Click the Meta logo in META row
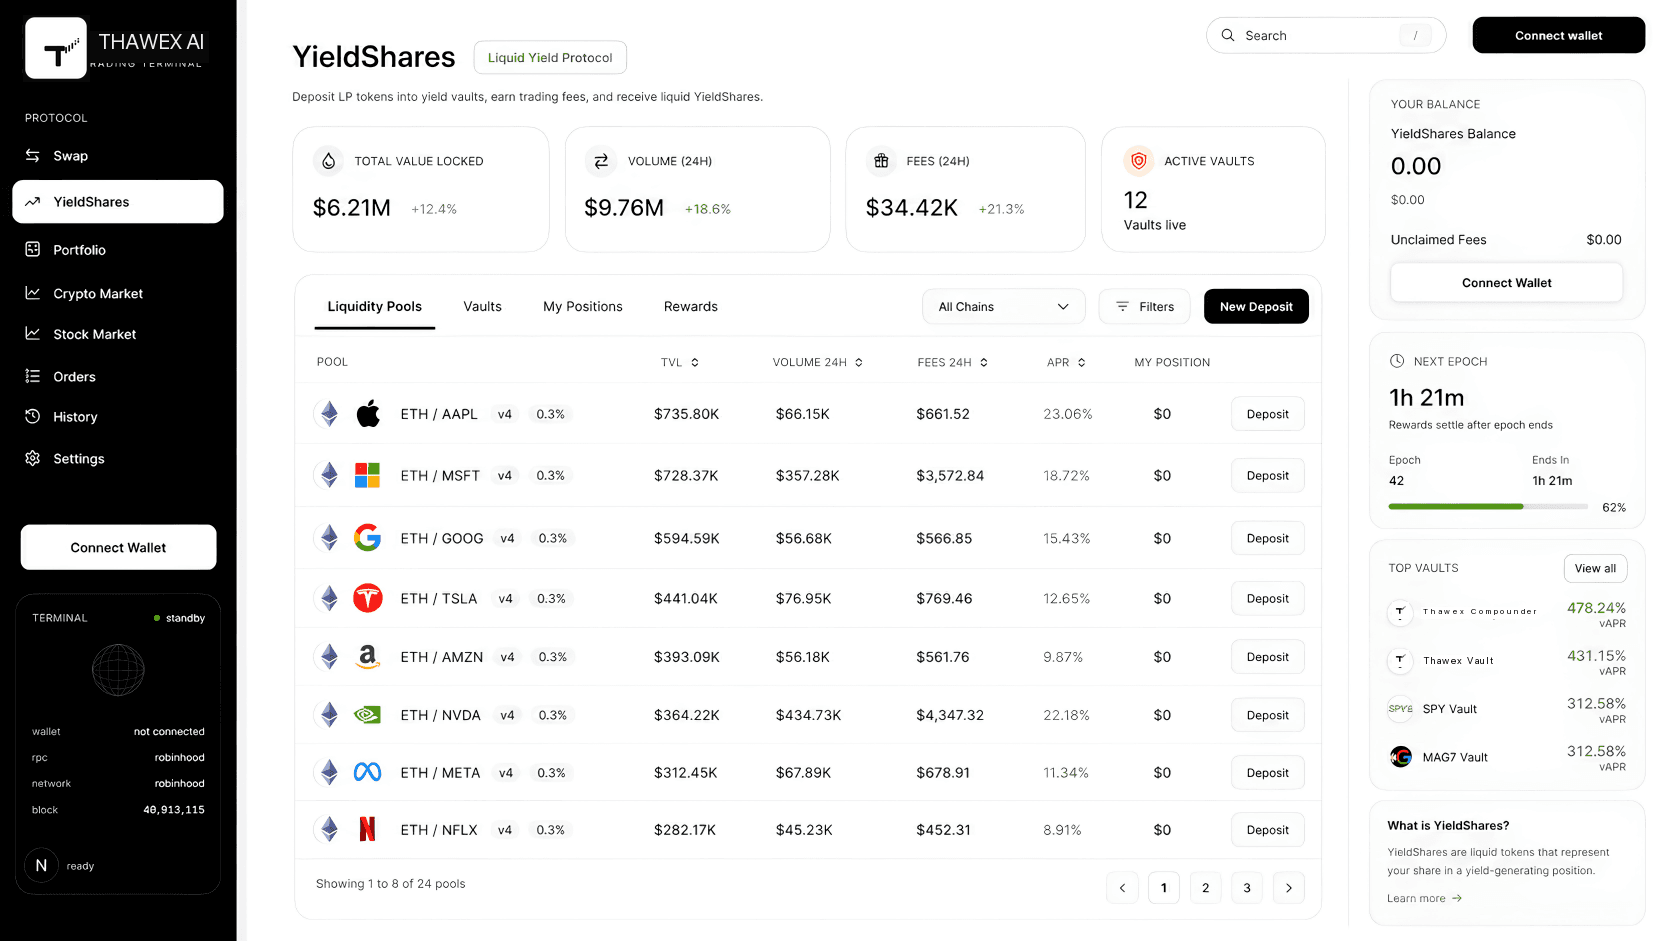 368,772
